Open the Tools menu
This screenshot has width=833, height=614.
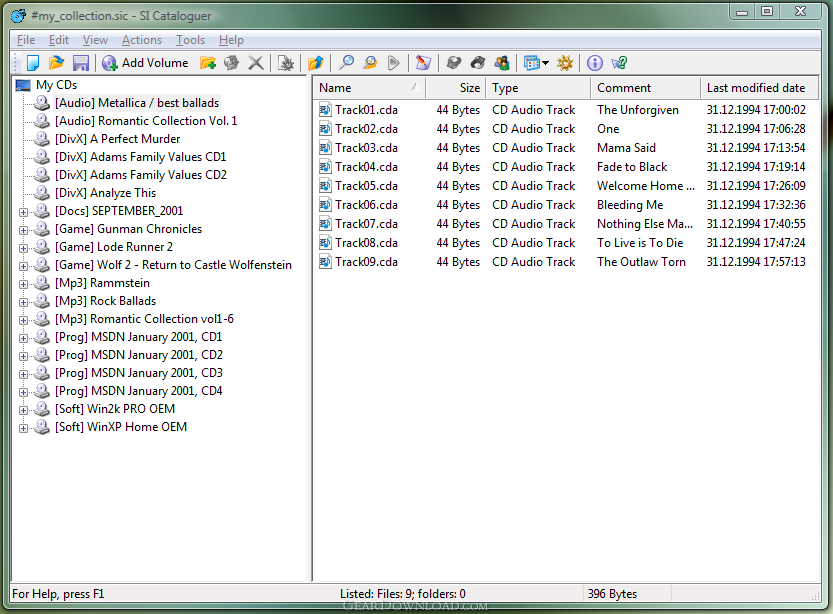pos(190,40)
